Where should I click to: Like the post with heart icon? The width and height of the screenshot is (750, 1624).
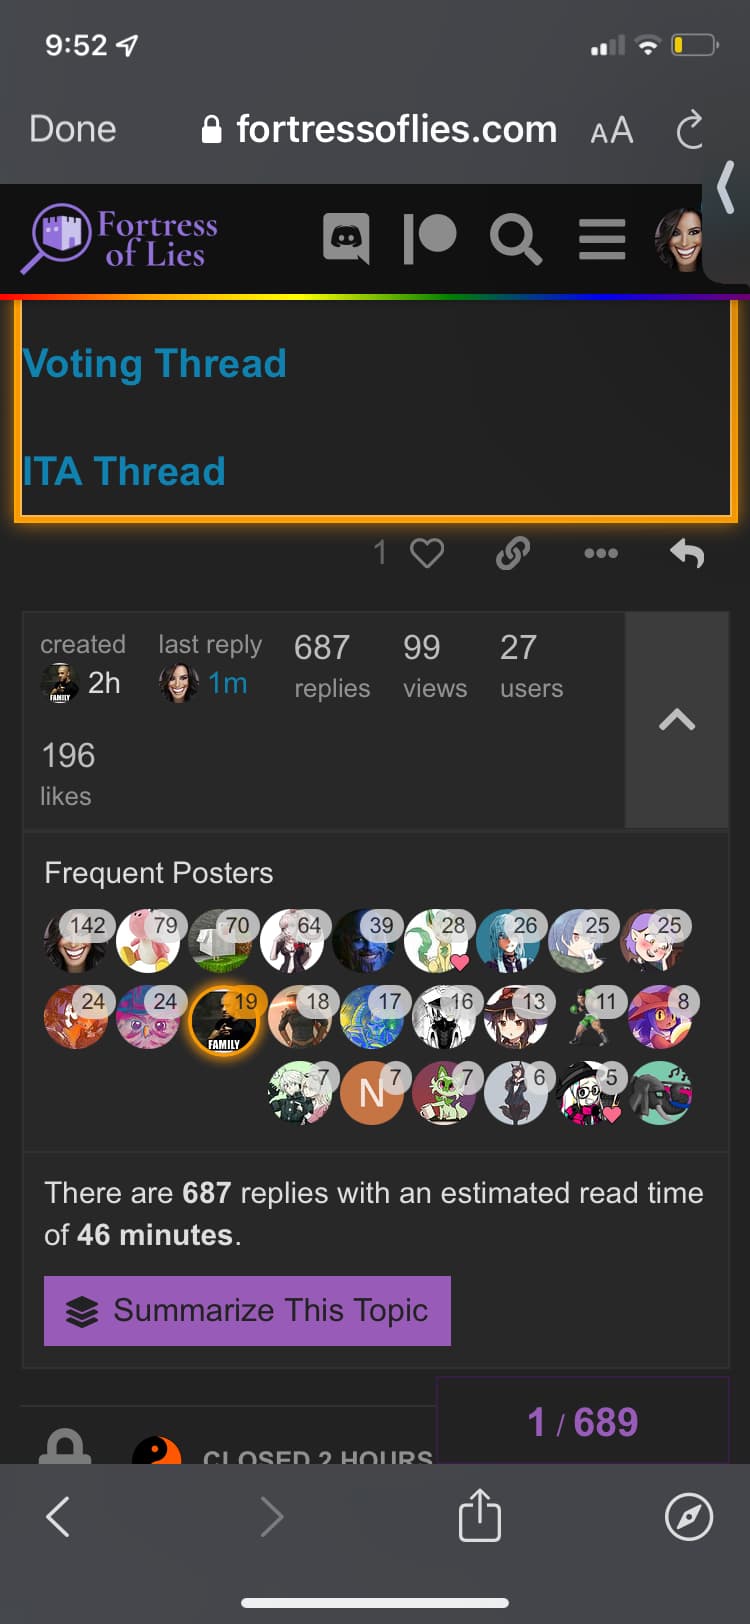[427, 553]
